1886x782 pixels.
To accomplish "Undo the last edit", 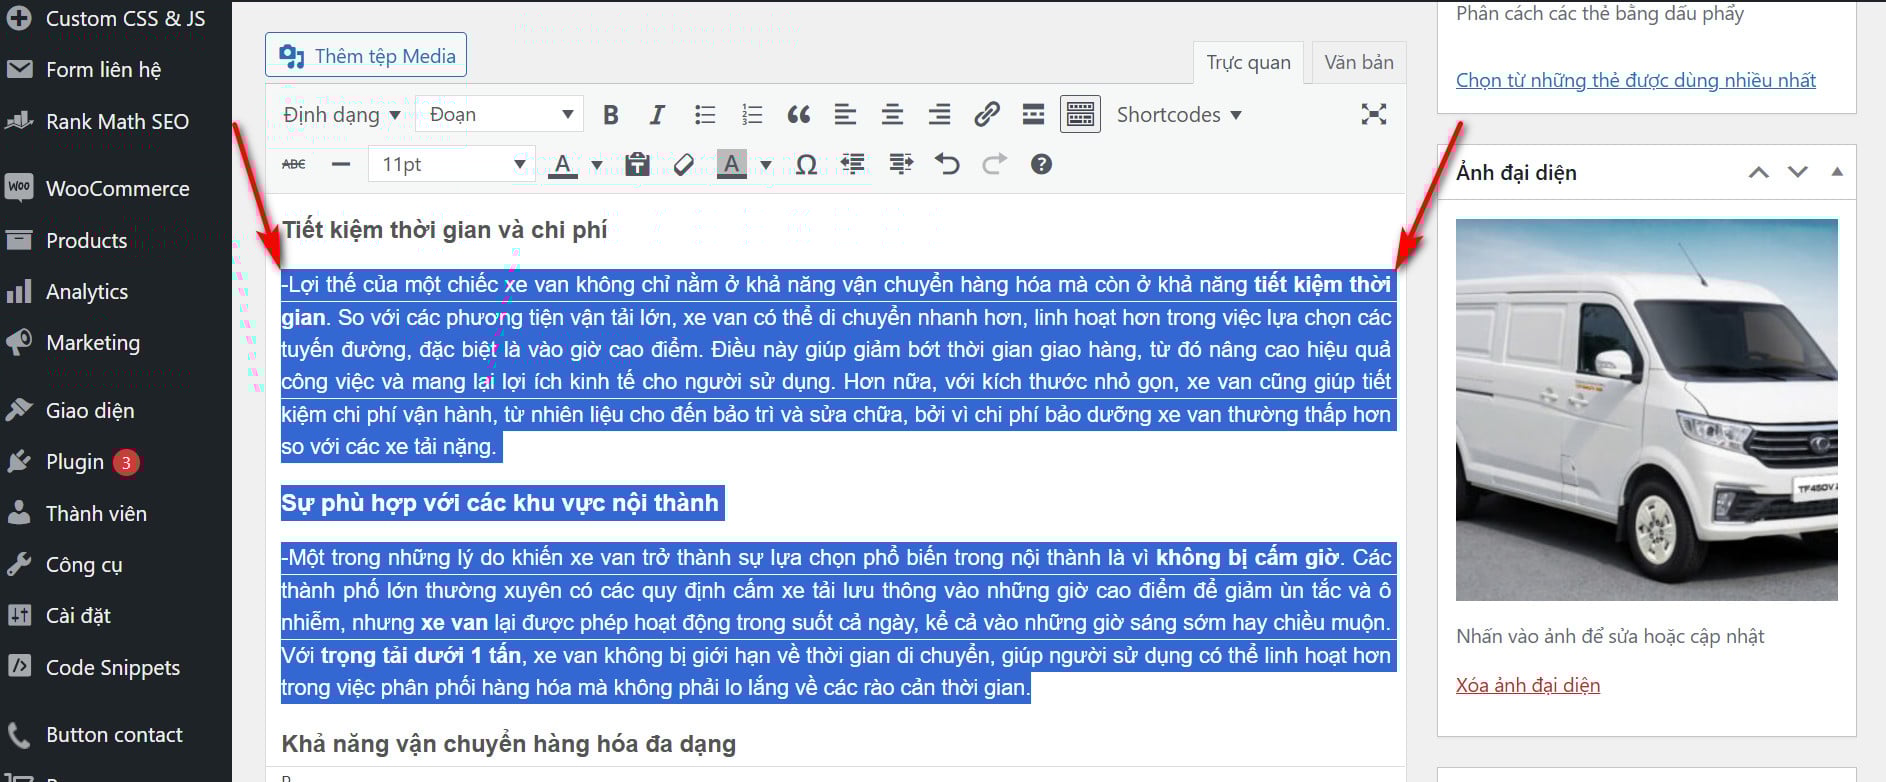I will click(947, 164).
